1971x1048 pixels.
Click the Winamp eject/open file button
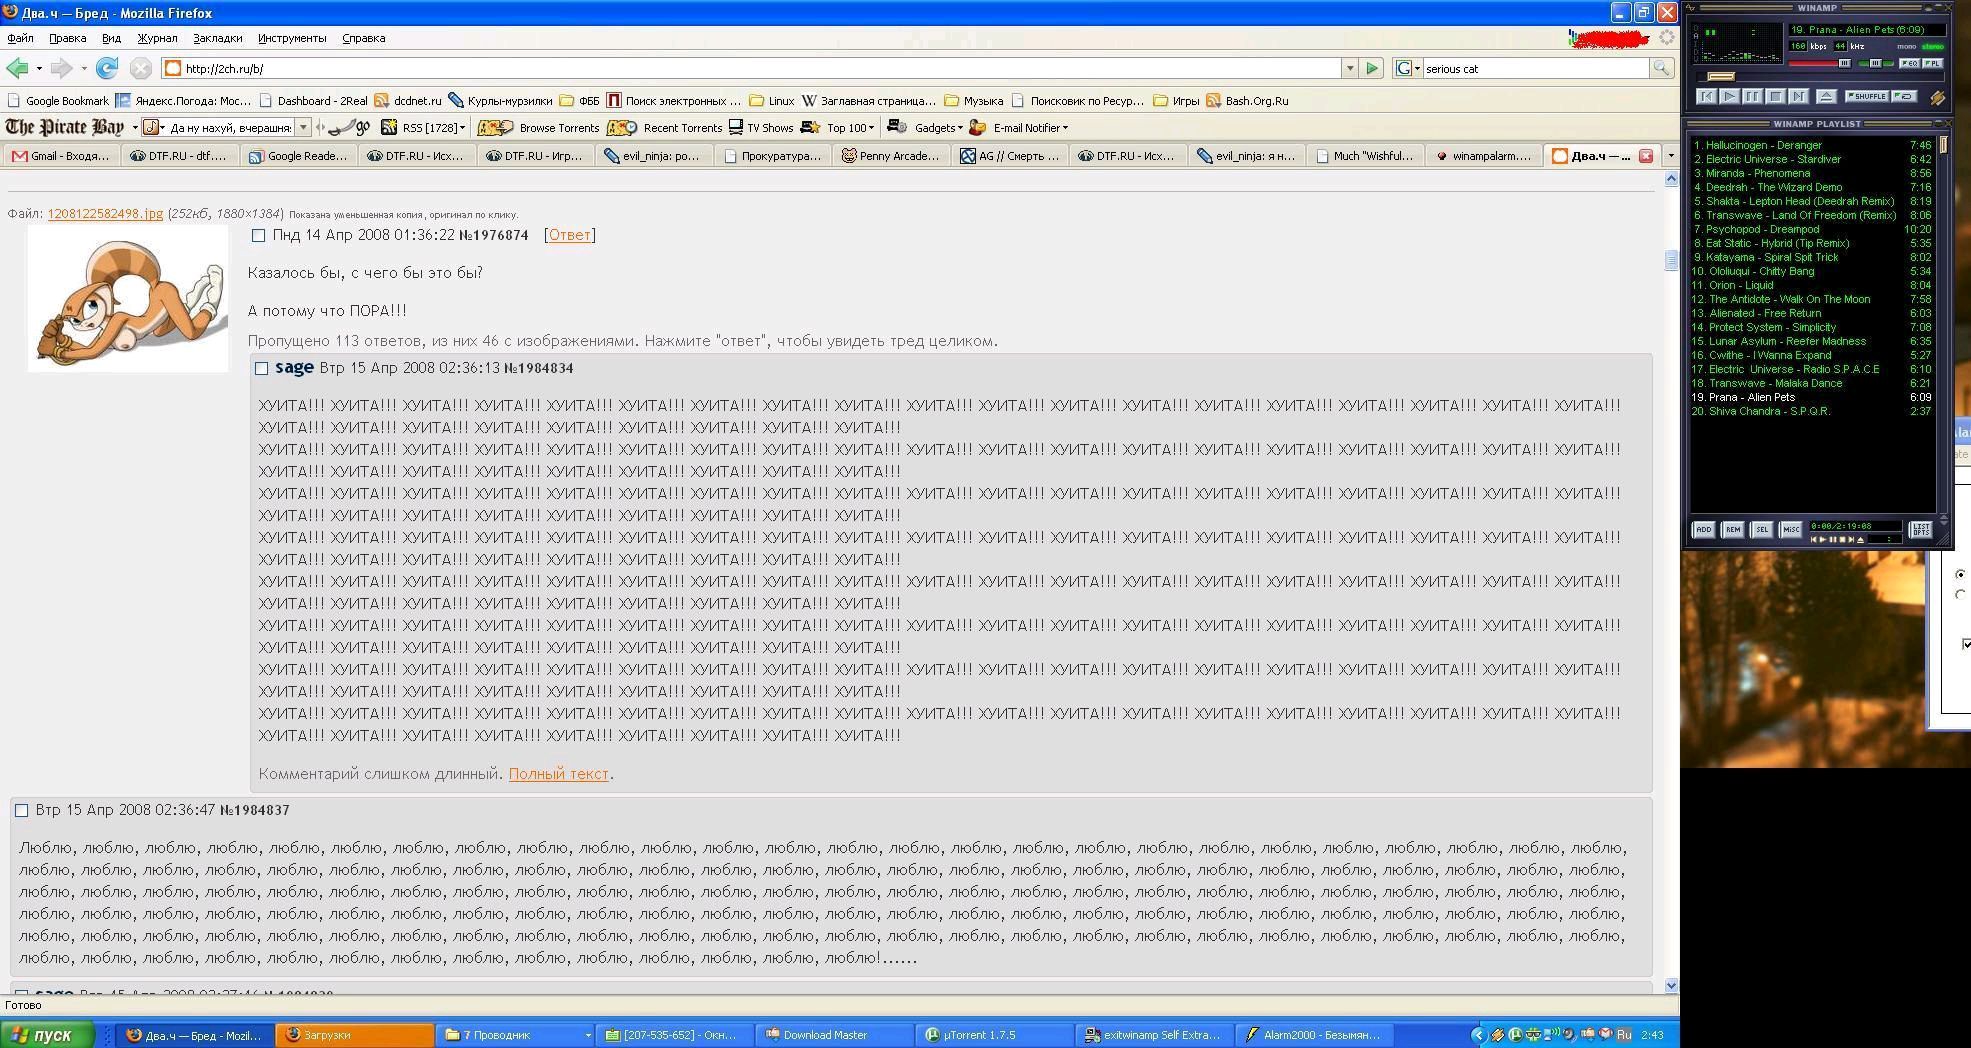click(x=1826, y=97)
